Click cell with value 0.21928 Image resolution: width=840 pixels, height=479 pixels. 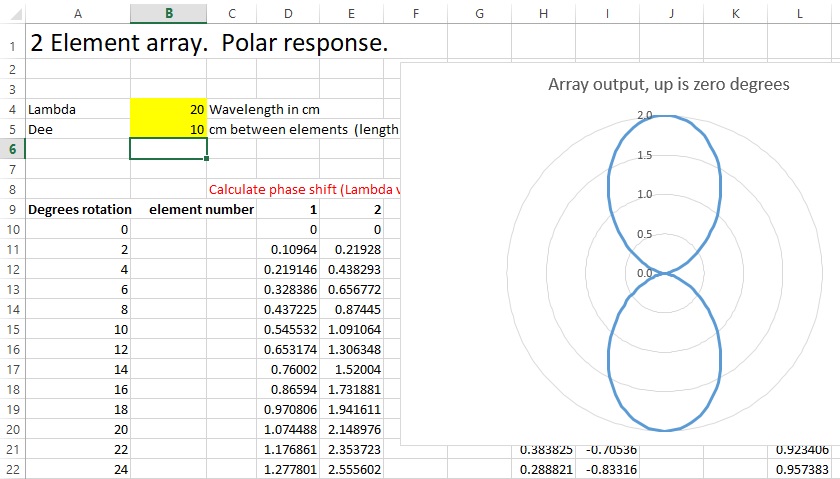[x=351, y=250]
